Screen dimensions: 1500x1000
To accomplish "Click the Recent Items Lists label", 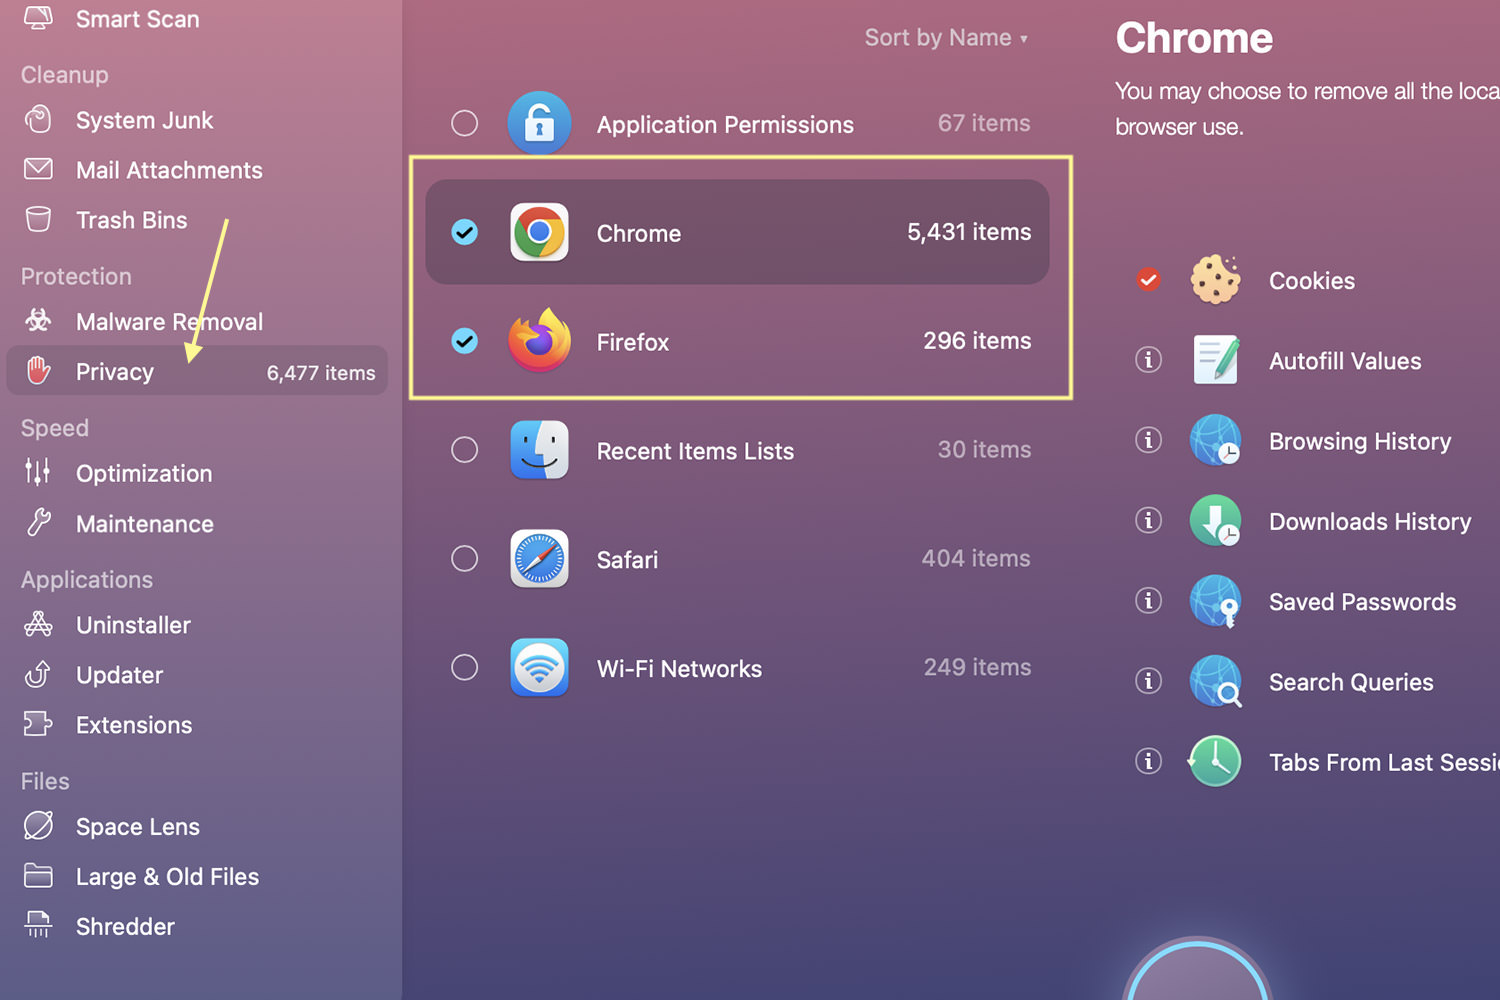I will point(695,451).
